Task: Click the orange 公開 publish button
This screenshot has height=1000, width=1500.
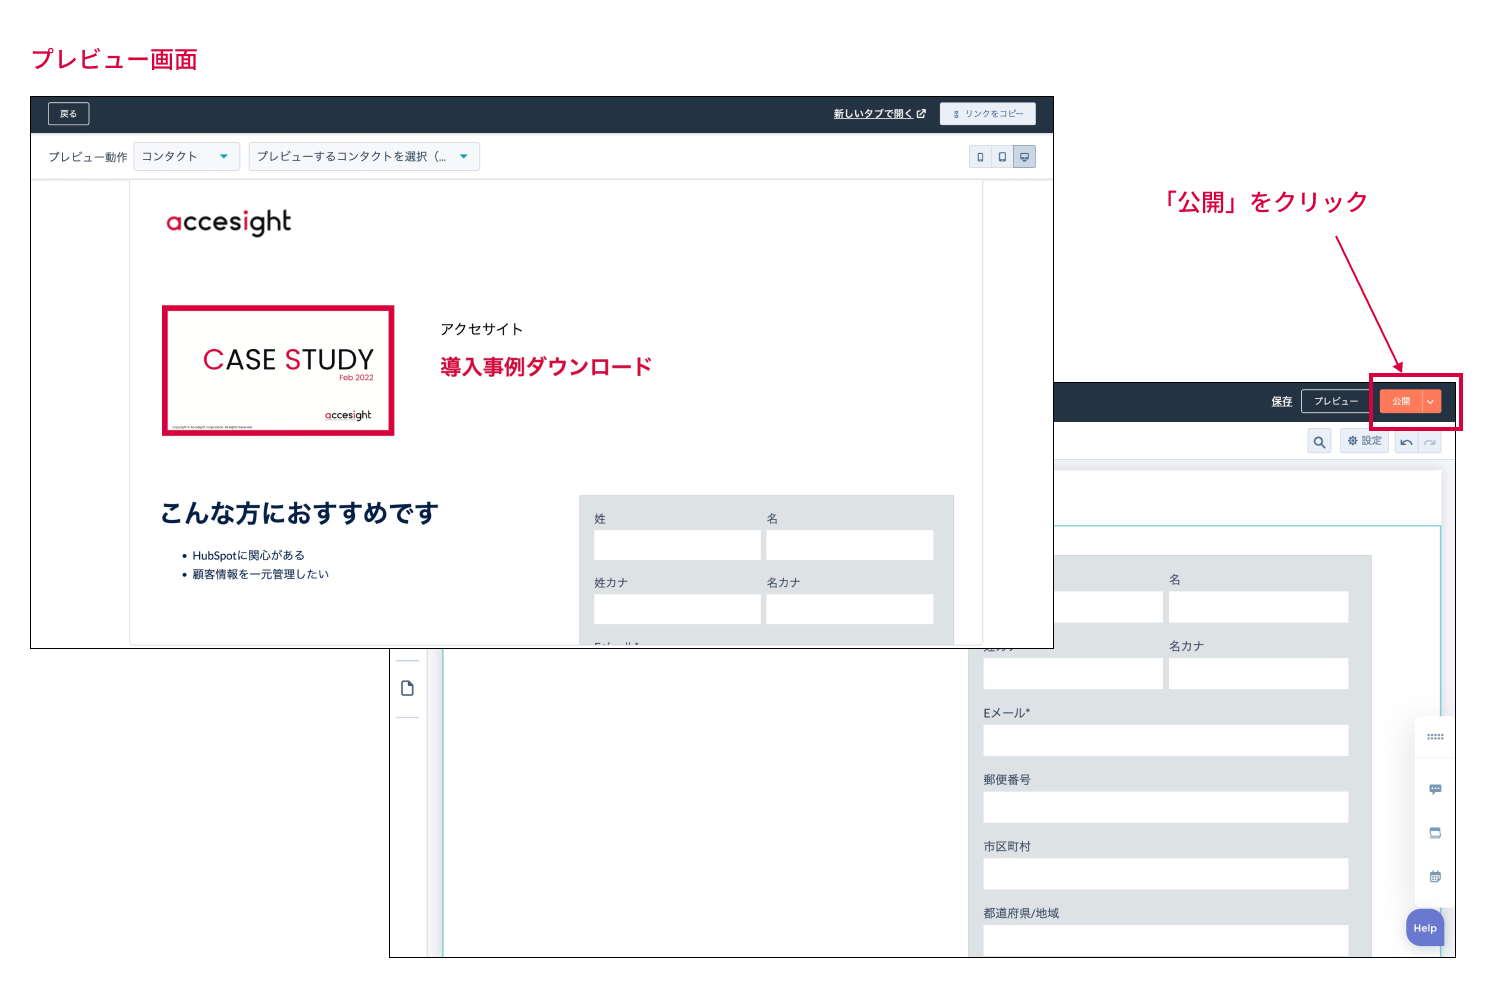Action: [x=1401, y=402]
